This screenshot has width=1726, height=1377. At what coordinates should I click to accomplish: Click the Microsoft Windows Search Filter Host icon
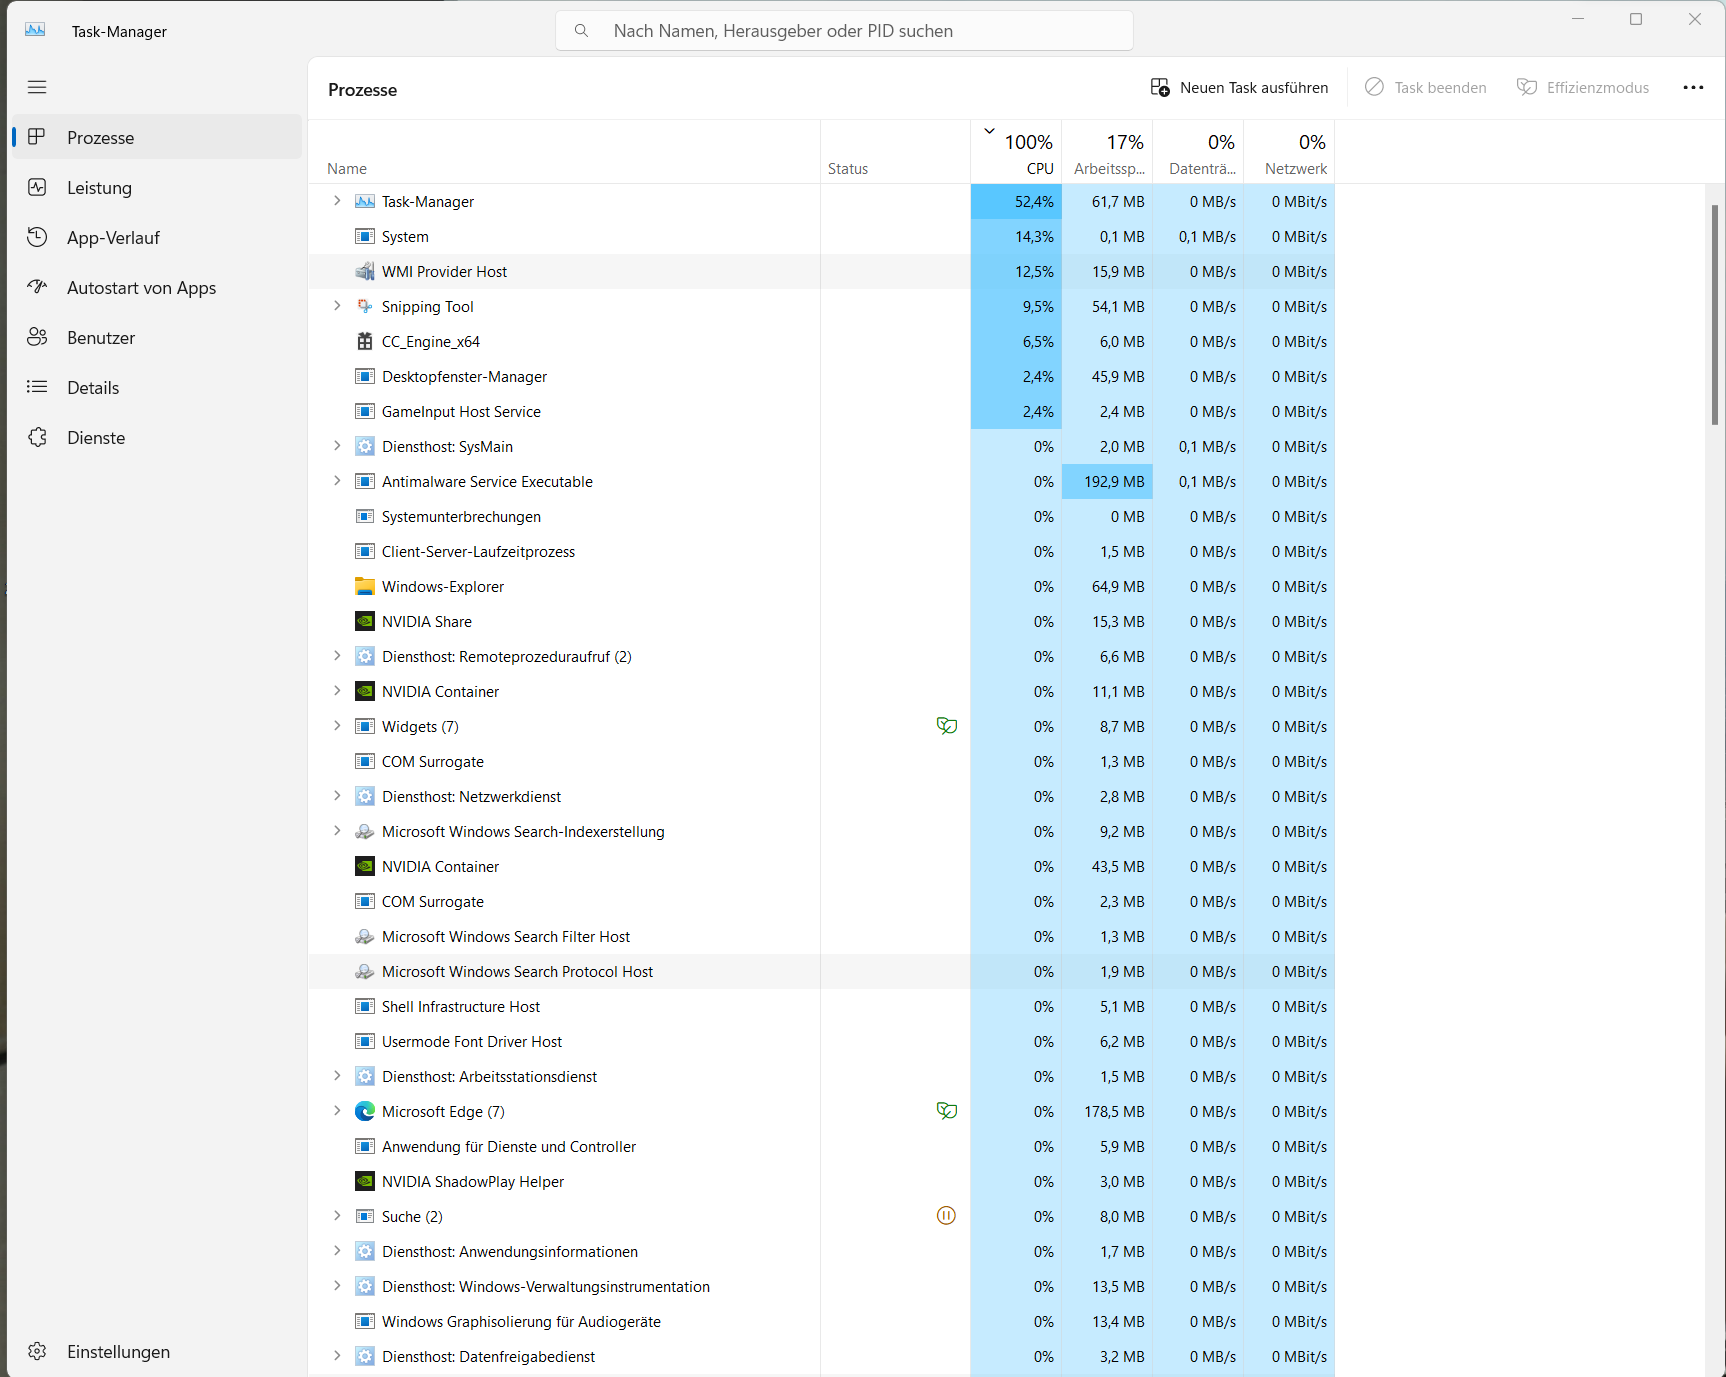pyautogui.click(x=365, y=936)
